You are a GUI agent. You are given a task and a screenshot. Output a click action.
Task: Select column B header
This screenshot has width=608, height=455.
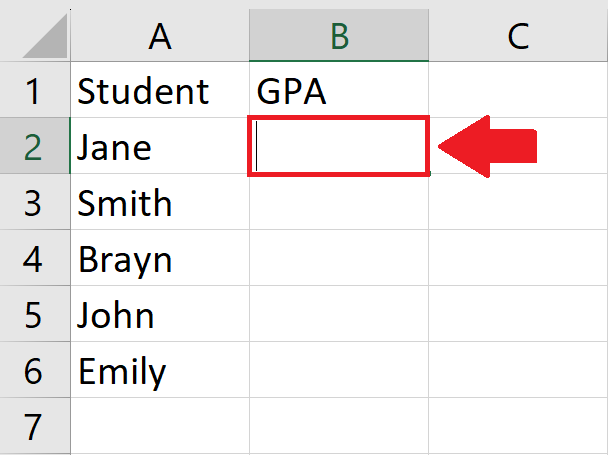pyautogui.click(x=339, y=35)
